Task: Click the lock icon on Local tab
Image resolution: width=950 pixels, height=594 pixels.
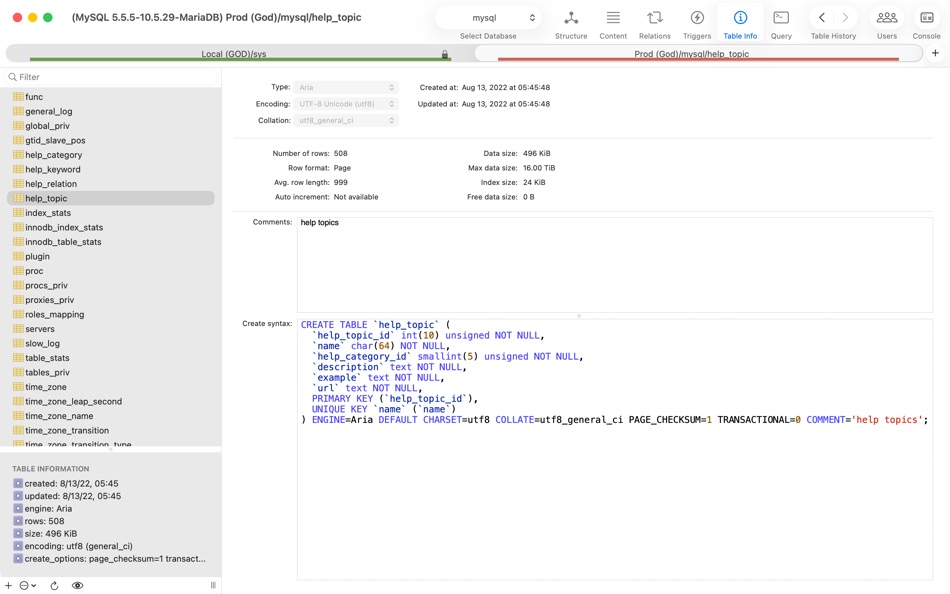Action: [x=445, y=55]
